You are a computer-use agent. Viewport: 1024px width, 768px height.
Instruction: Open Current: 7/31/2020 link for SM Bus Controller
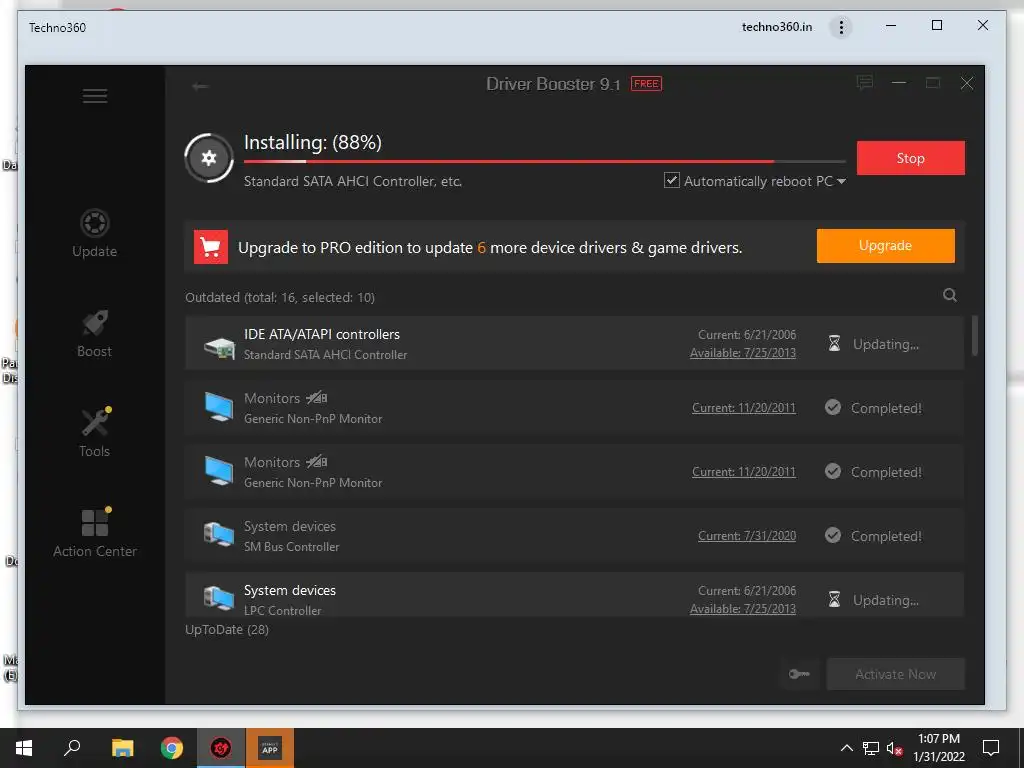tap(747, 536)
